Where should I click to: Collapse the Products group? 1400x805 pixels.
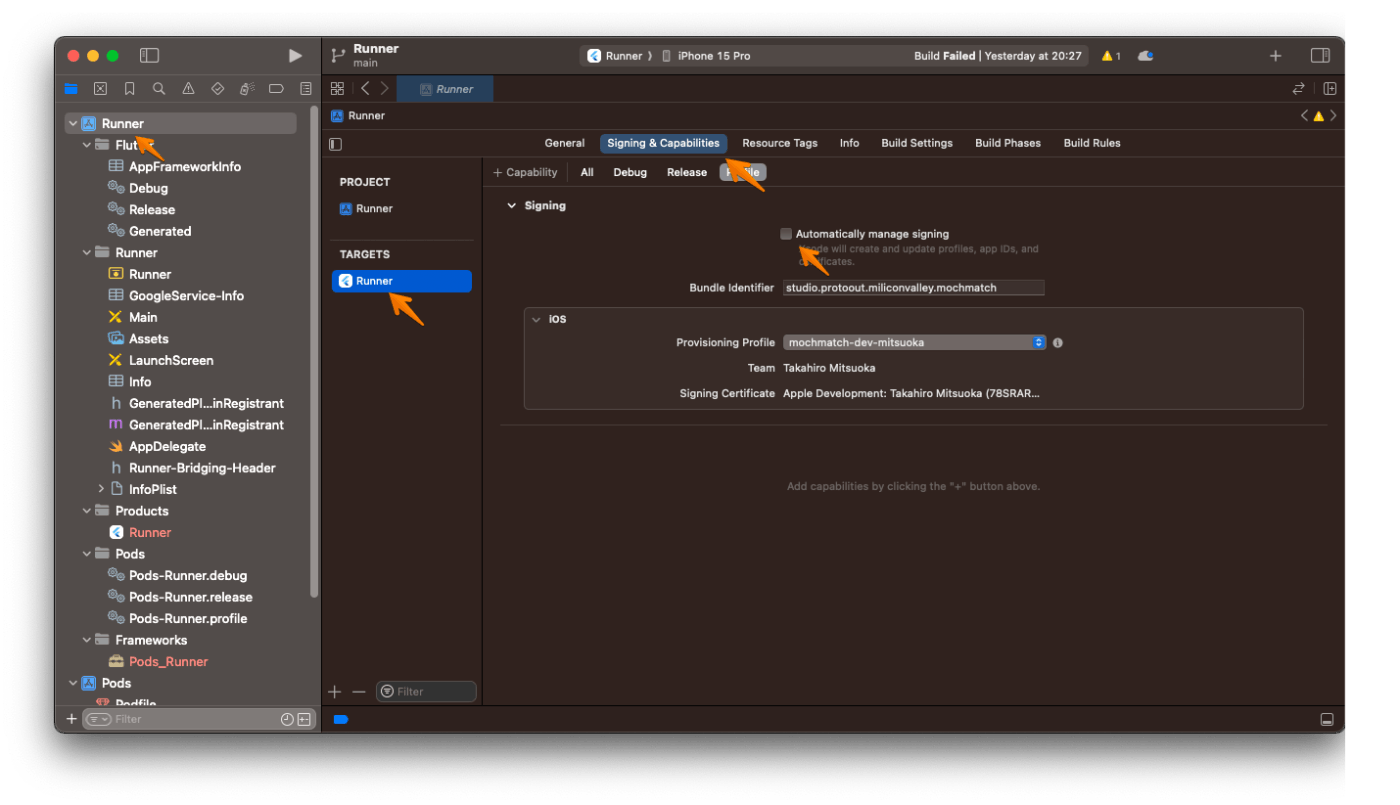87,511
